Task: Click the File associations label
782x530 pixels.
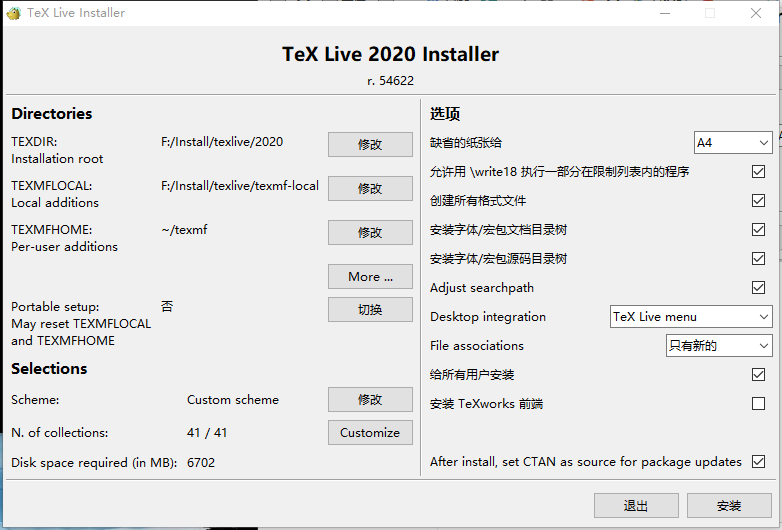Action: (477, 346)
